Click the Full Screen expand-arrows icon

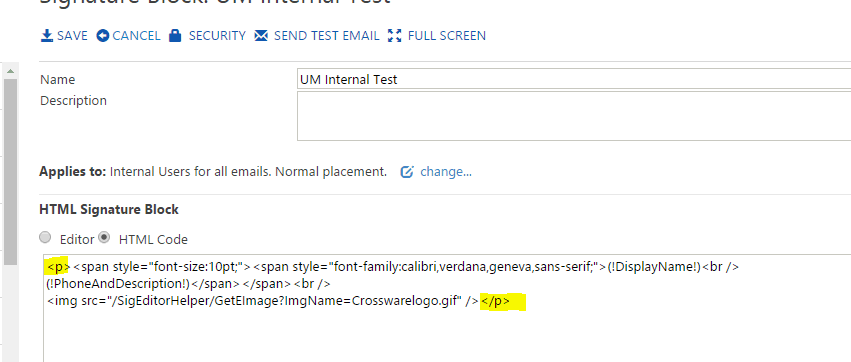coord(395,36)
